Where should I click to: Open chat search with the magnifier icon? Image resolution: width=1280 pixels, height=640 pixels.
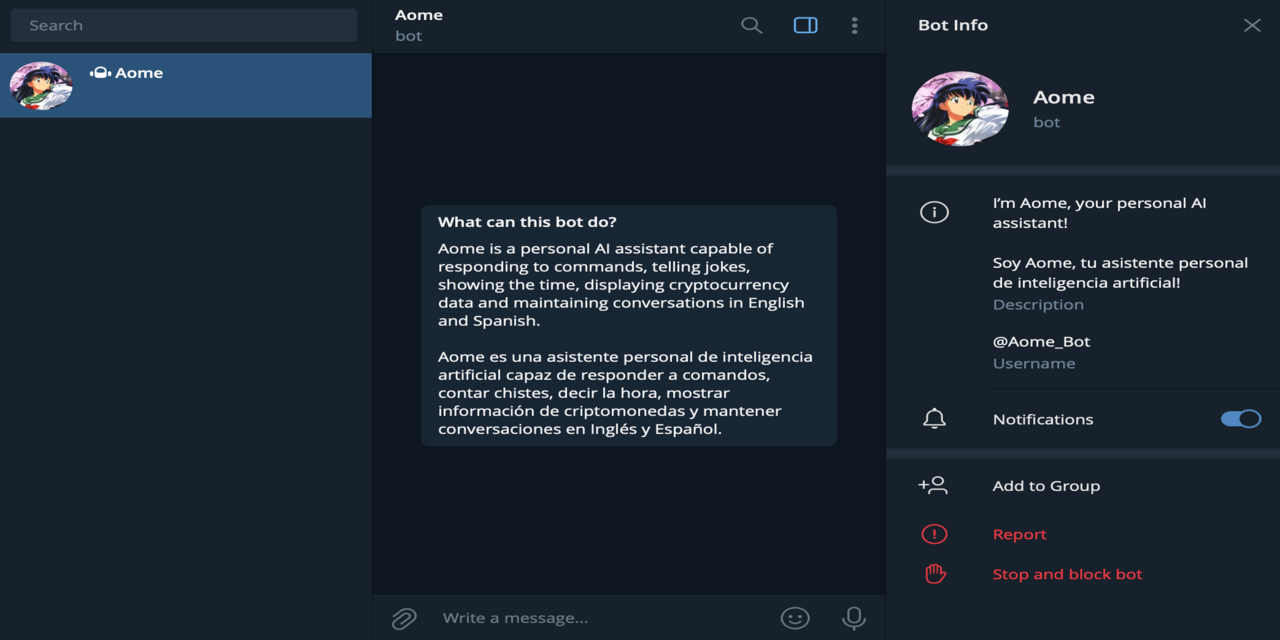[x=751, y=25]
